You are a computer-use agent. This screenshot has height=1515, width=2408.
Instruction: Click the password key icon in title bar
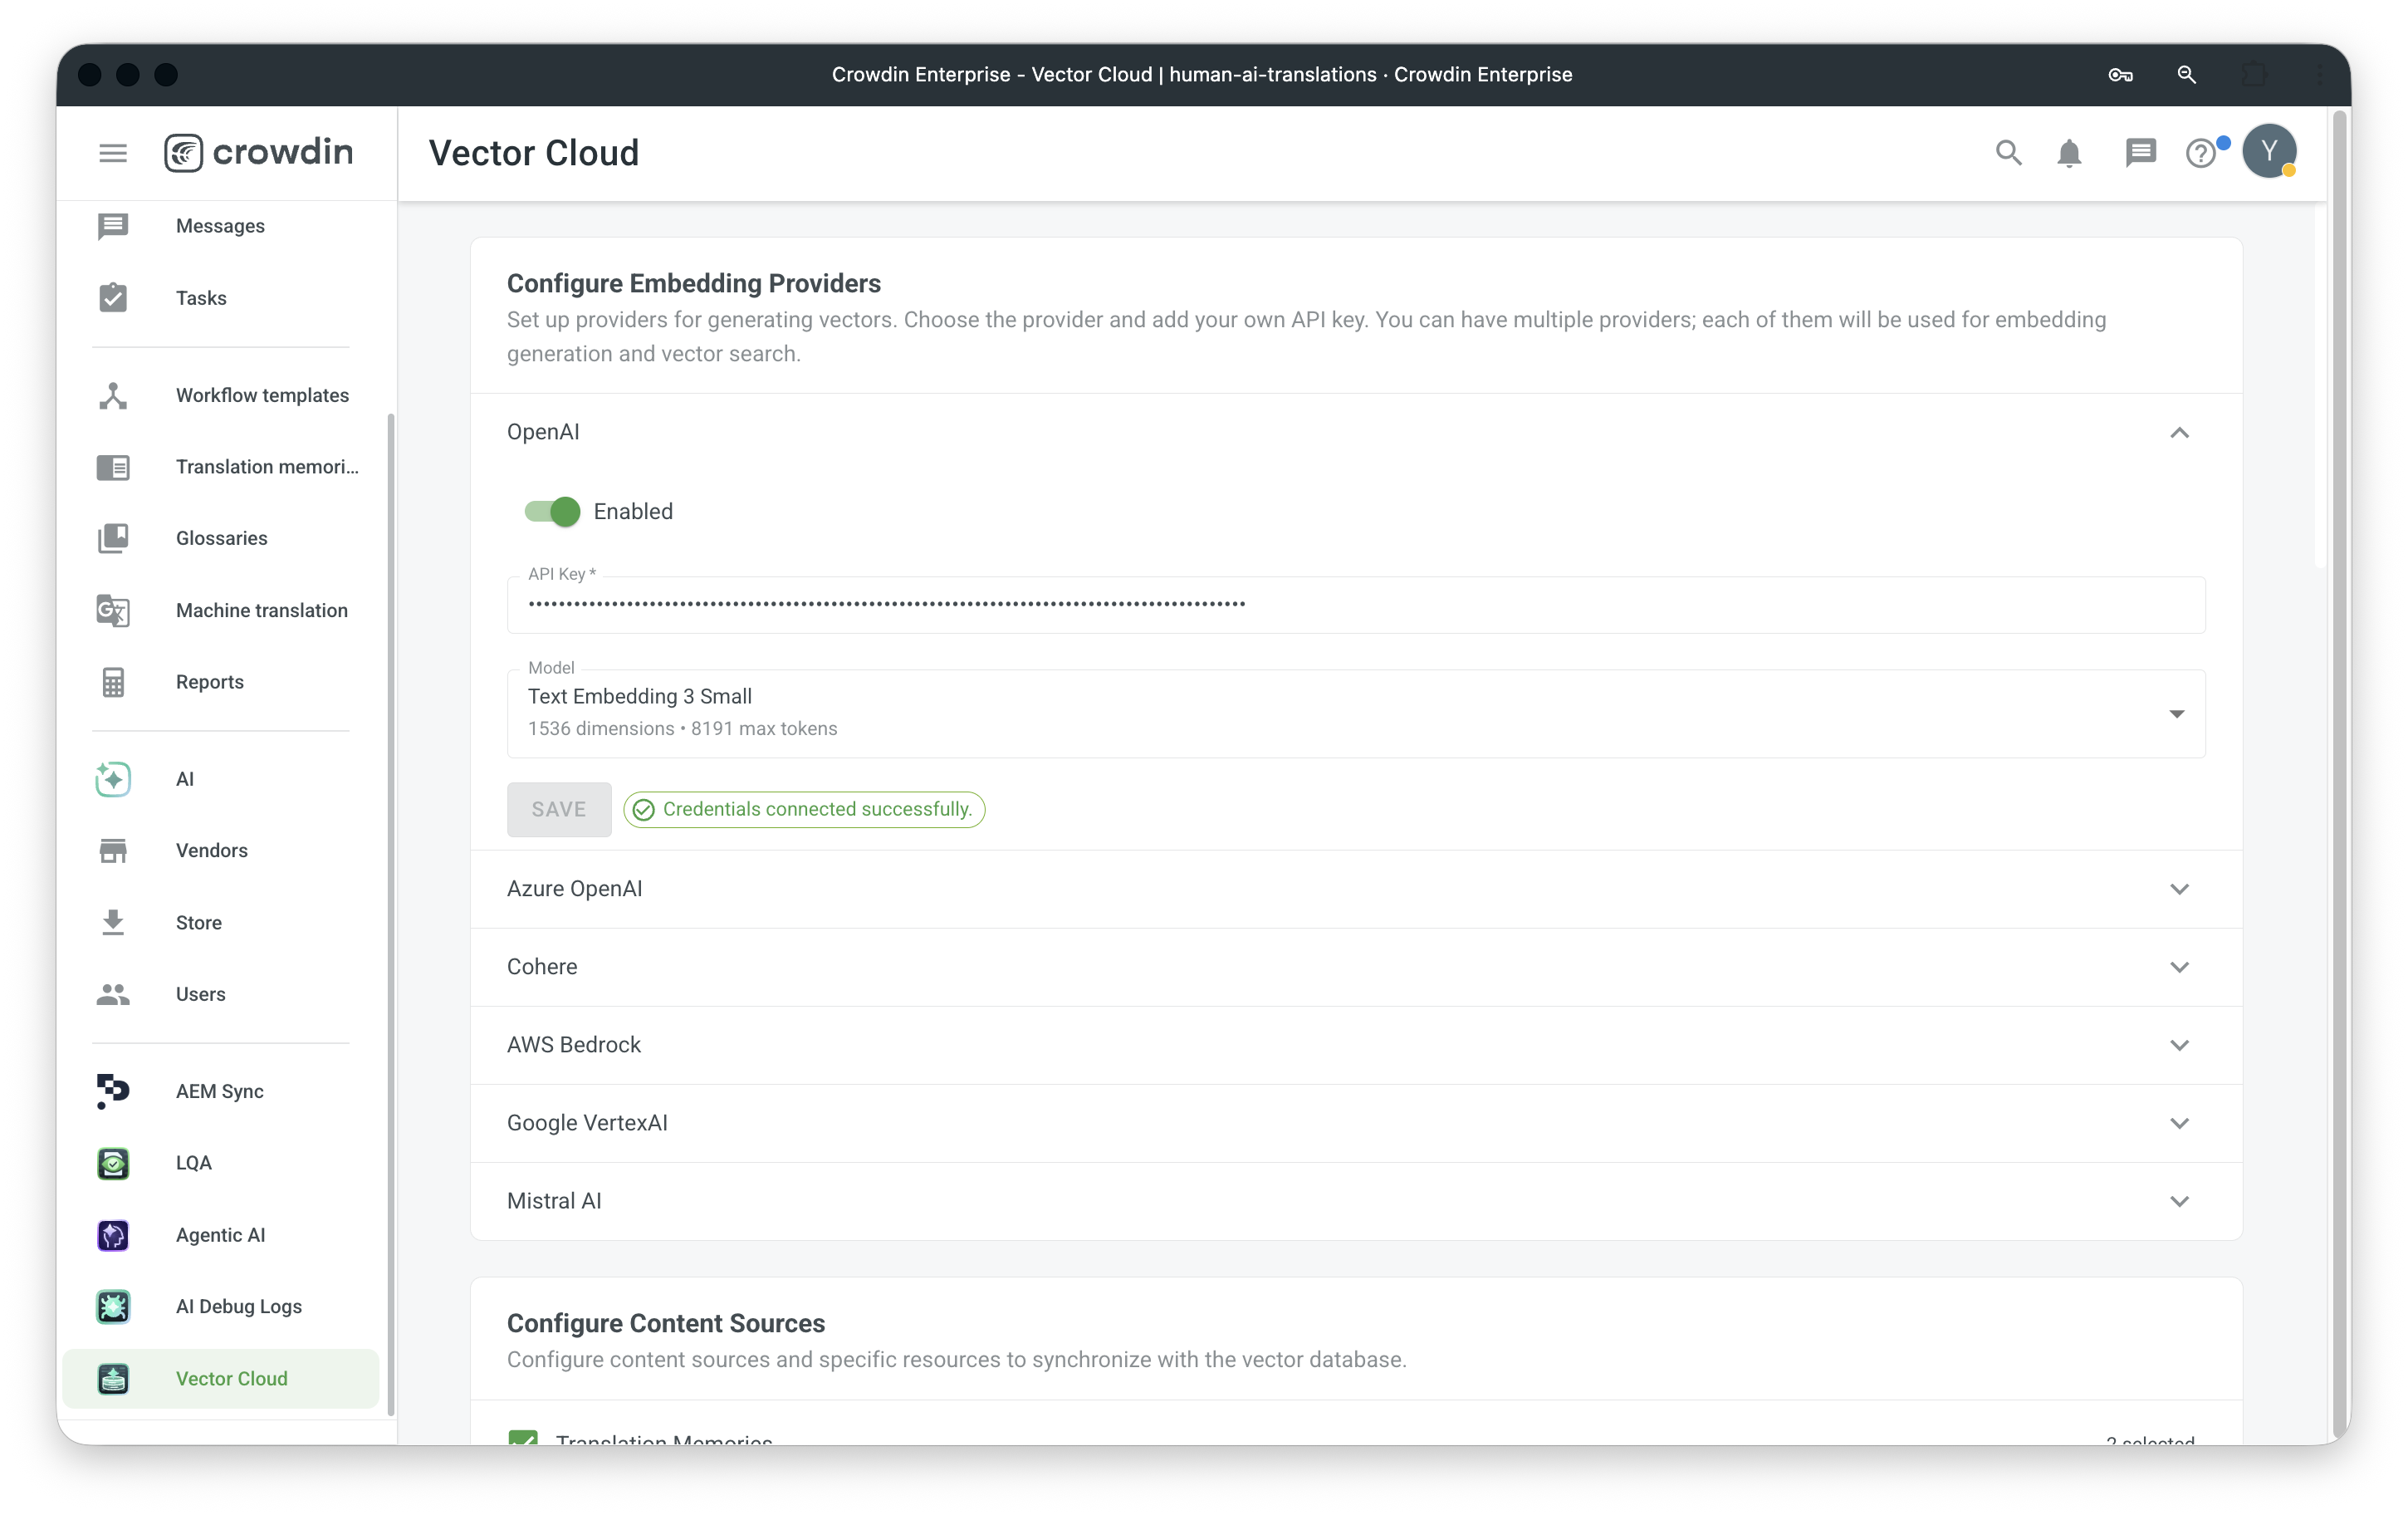2120,75
